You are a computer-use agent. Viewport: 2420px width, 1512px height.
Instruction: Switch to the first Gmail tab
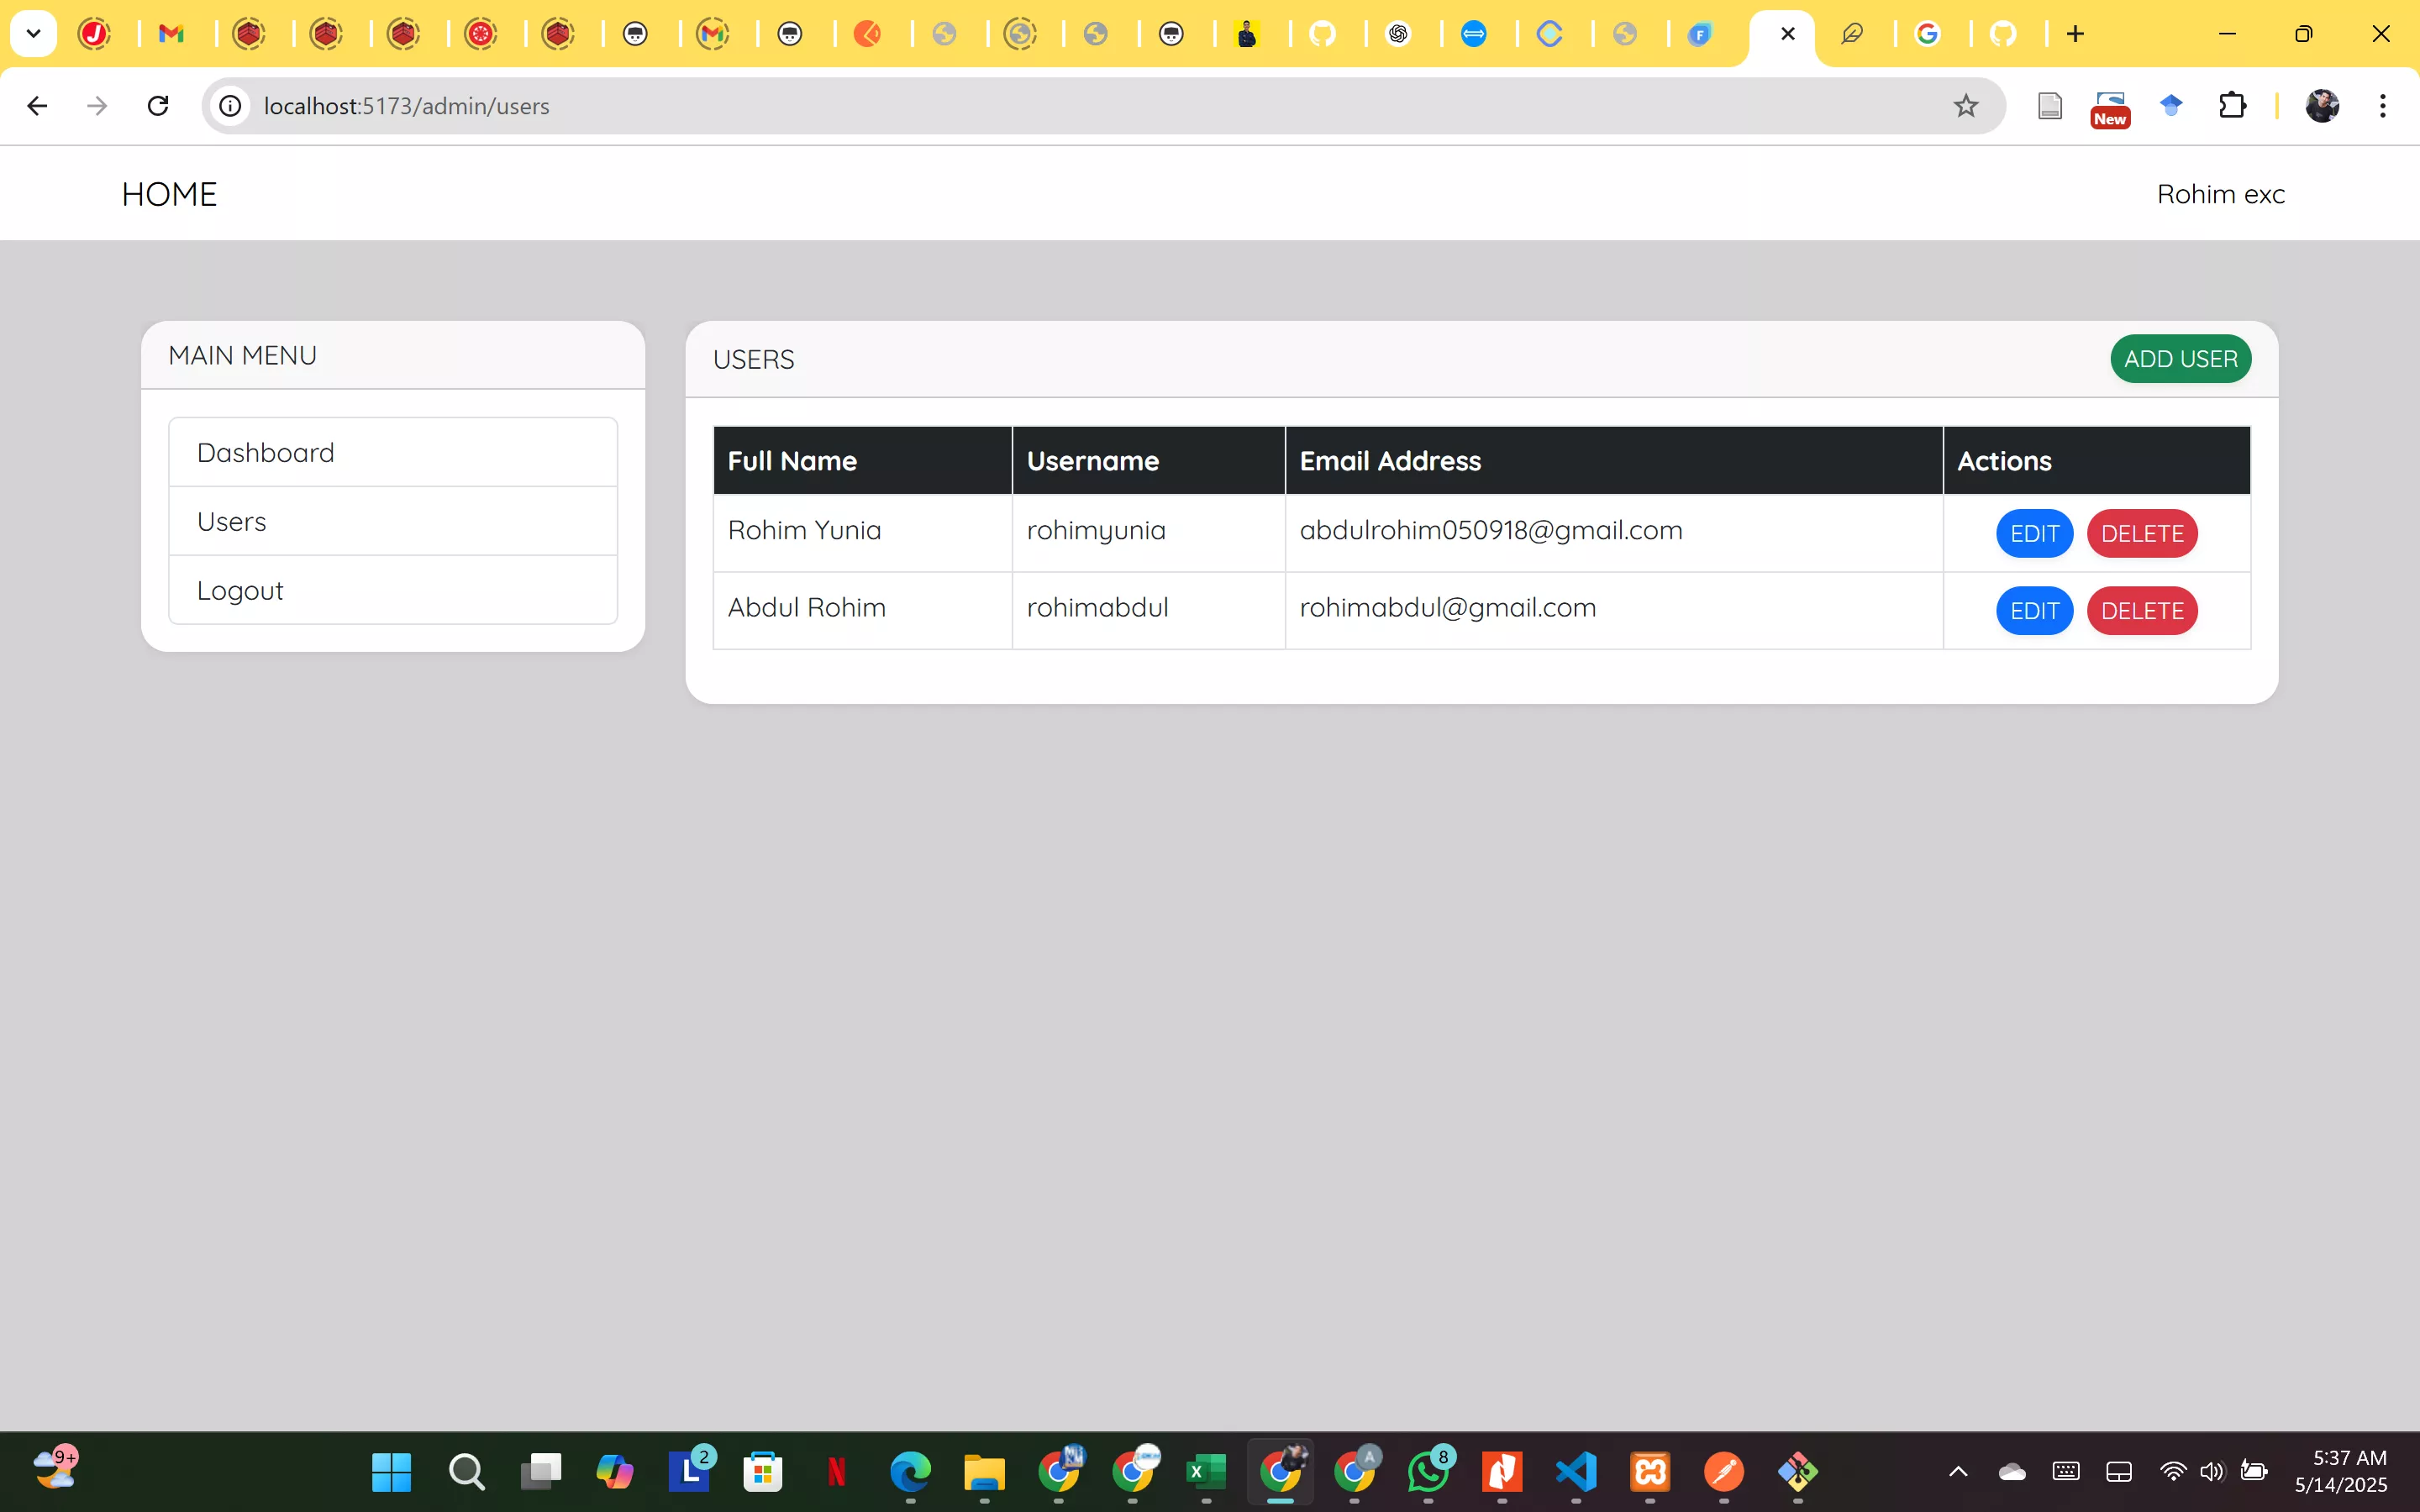point(172,34)
